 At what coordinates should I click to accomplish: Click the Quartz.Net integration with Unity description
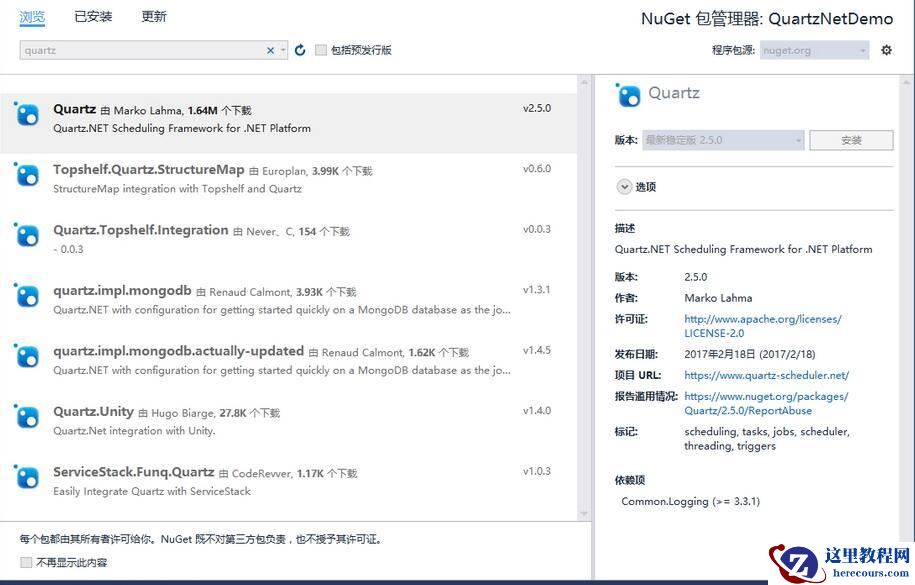134,431
